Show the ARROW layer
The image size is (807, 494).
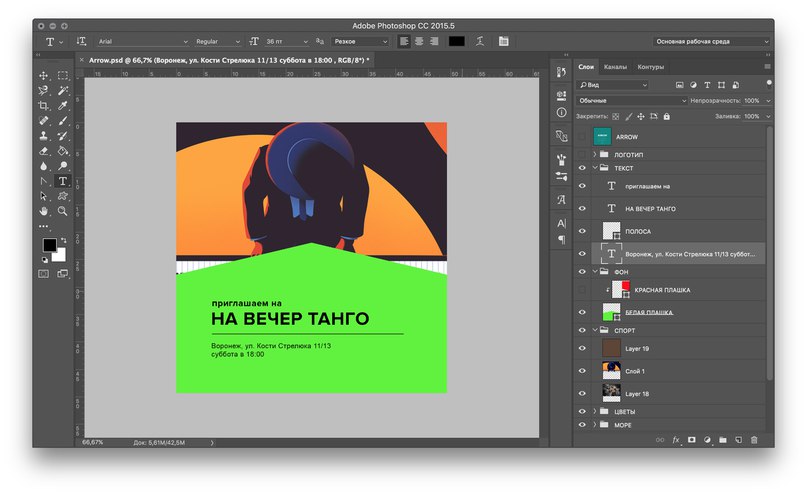click(x=582, y=136)
